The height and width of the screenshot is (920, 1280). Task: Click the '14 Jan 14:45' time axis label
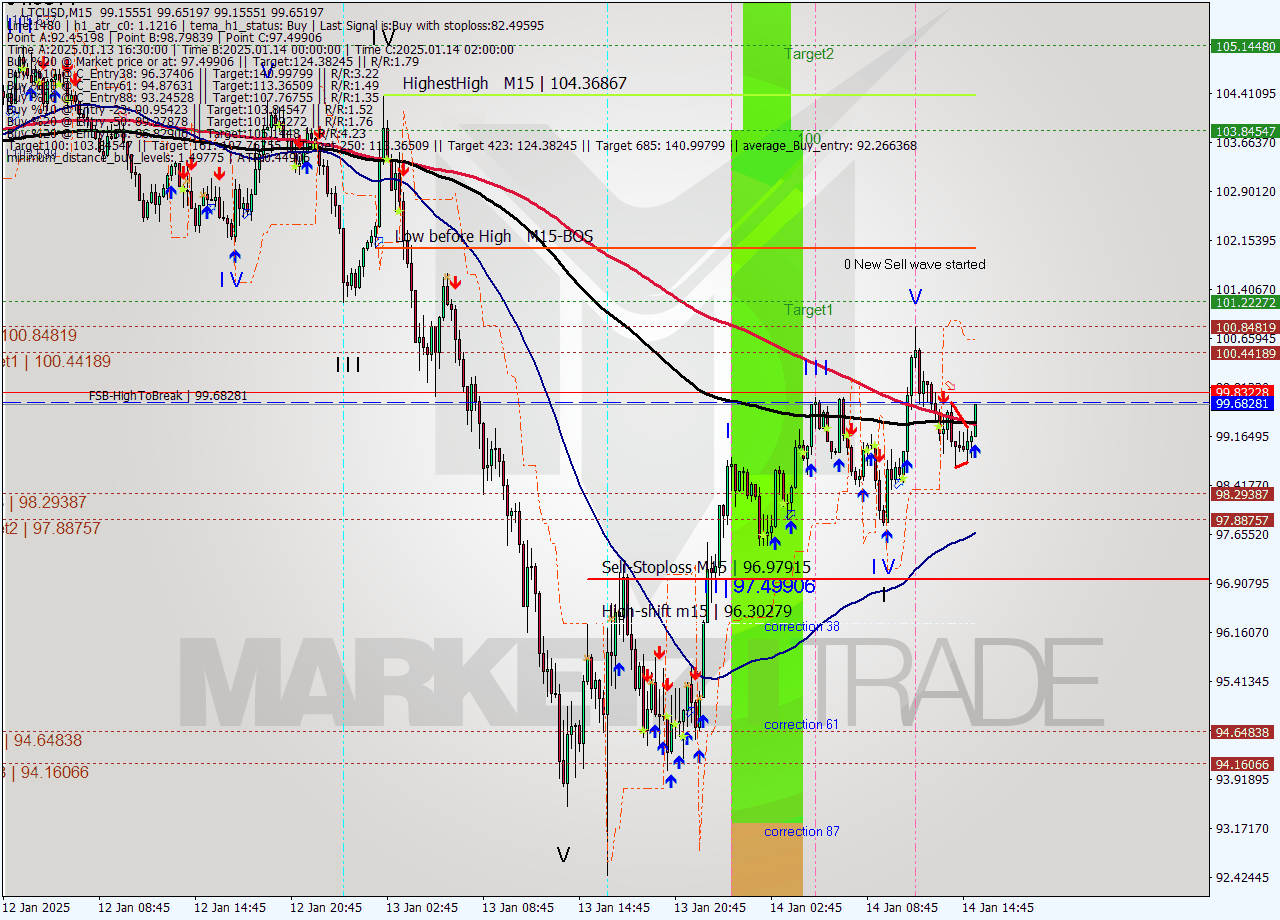click(x=998, y=908)
